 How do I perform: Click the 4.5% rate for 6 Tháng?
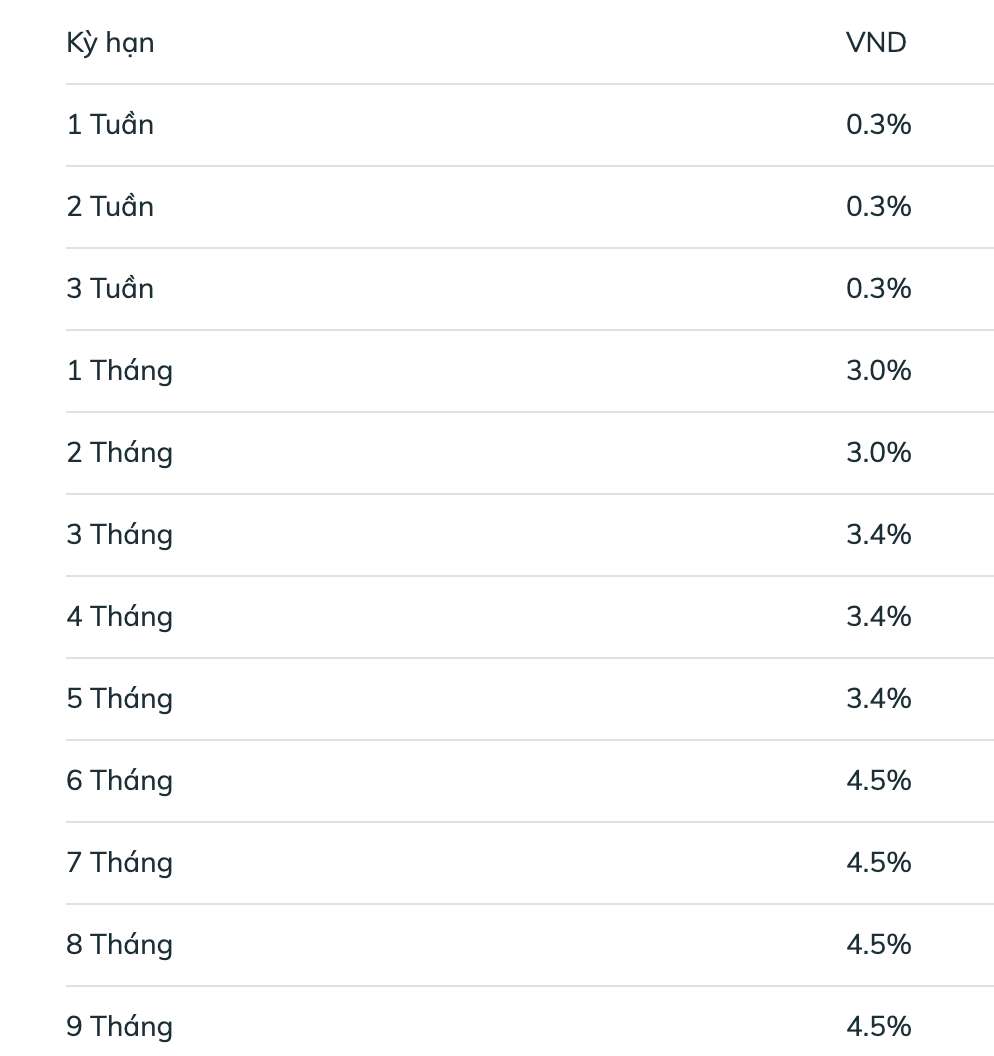click(878, 781)
